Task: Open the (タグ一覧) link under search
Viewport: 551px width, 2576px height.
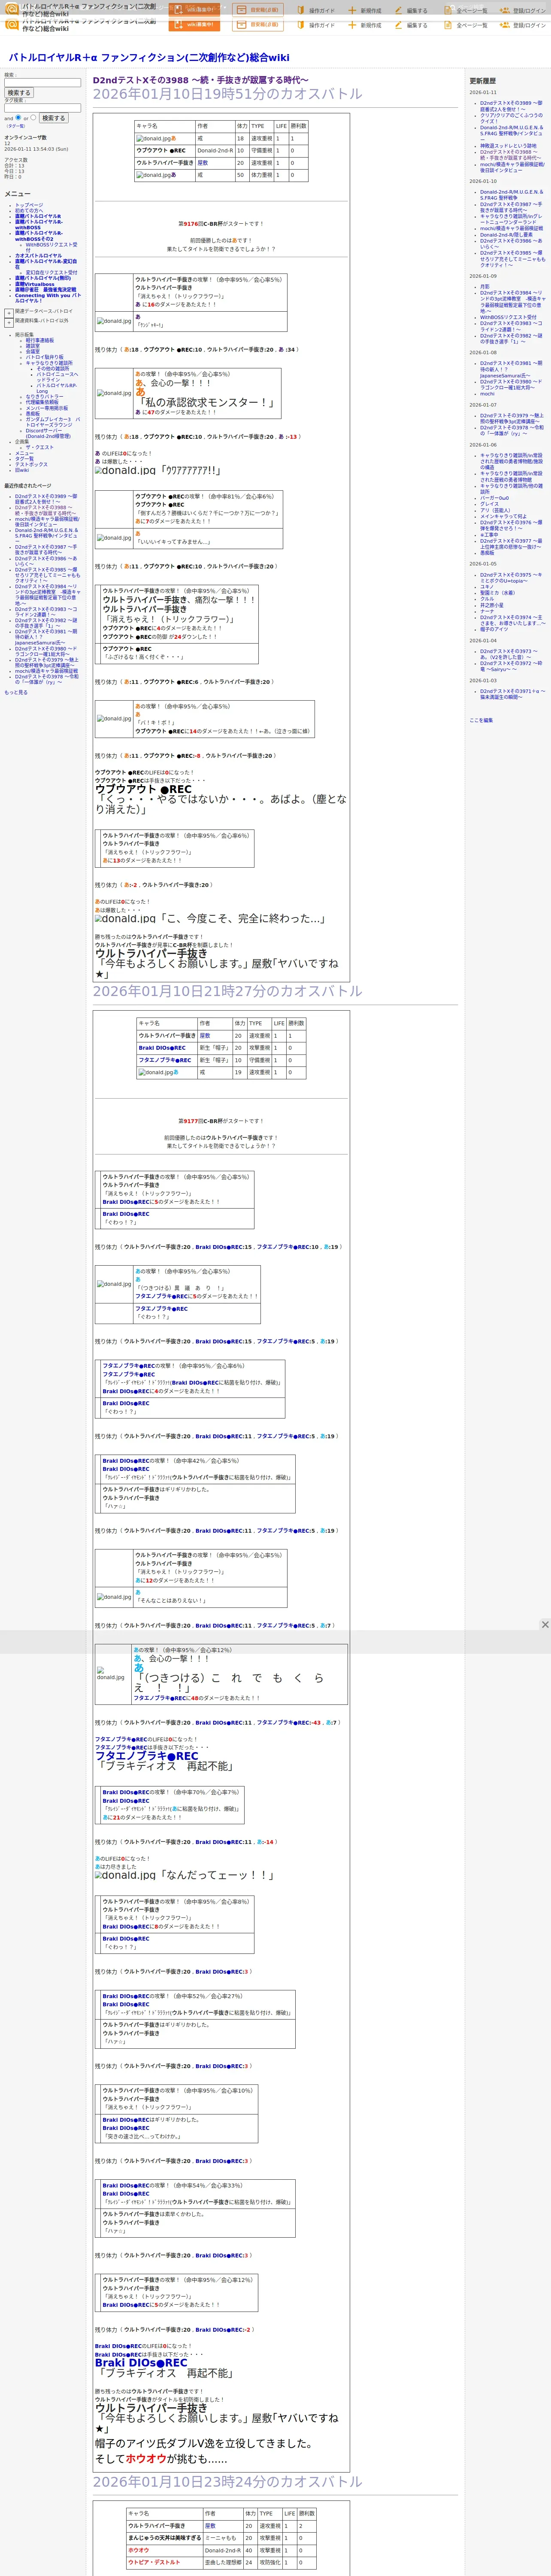Action: click(x=16, y=126)
